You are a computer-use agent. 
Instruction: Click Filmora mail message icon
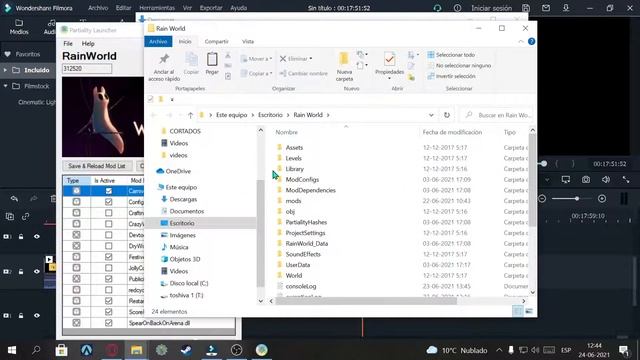coord(546,8)
